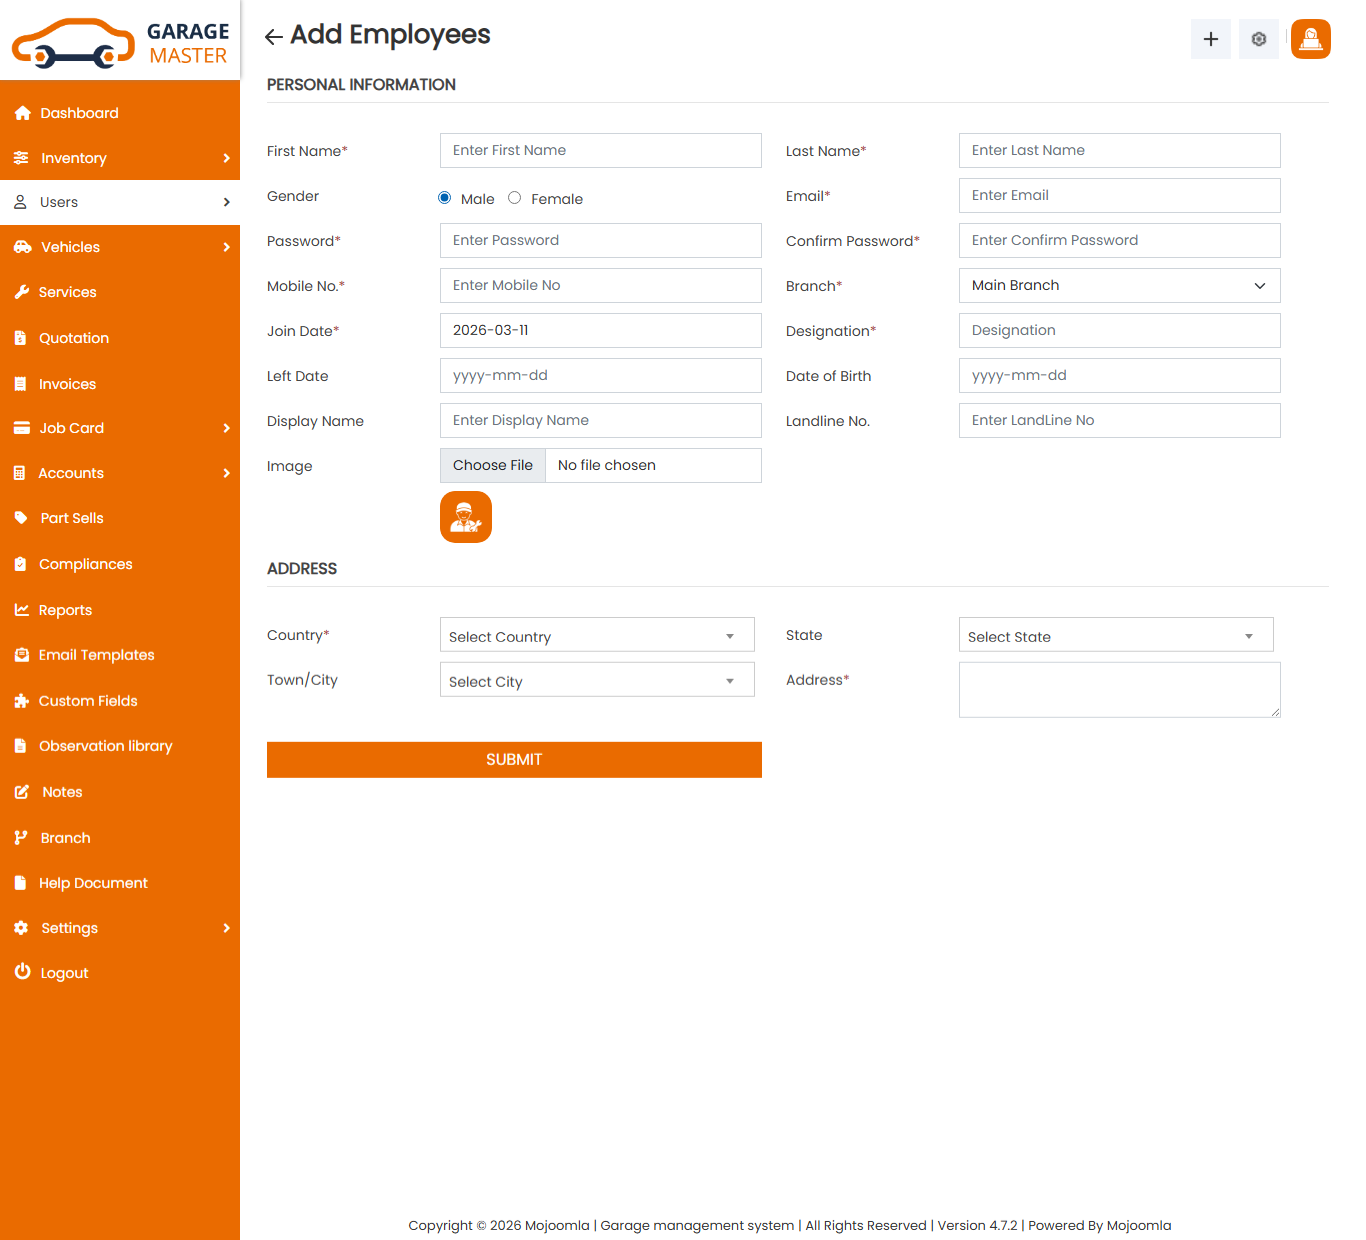The width and height of the screenshot is (1366, 1240).
Task: Click the Logout power icon
Action: tap(22, 972)
